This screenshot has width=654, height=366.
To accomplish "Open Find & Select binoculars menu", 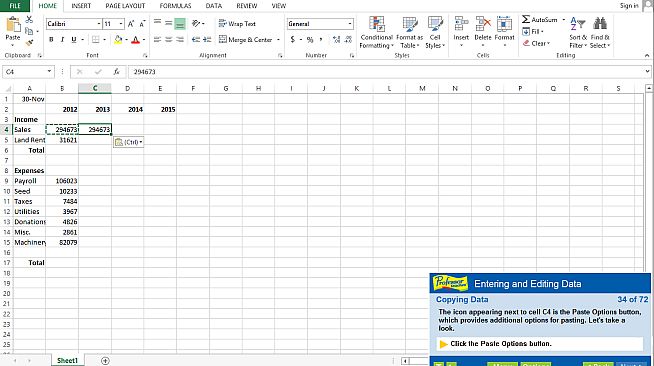I will (600, 33).
